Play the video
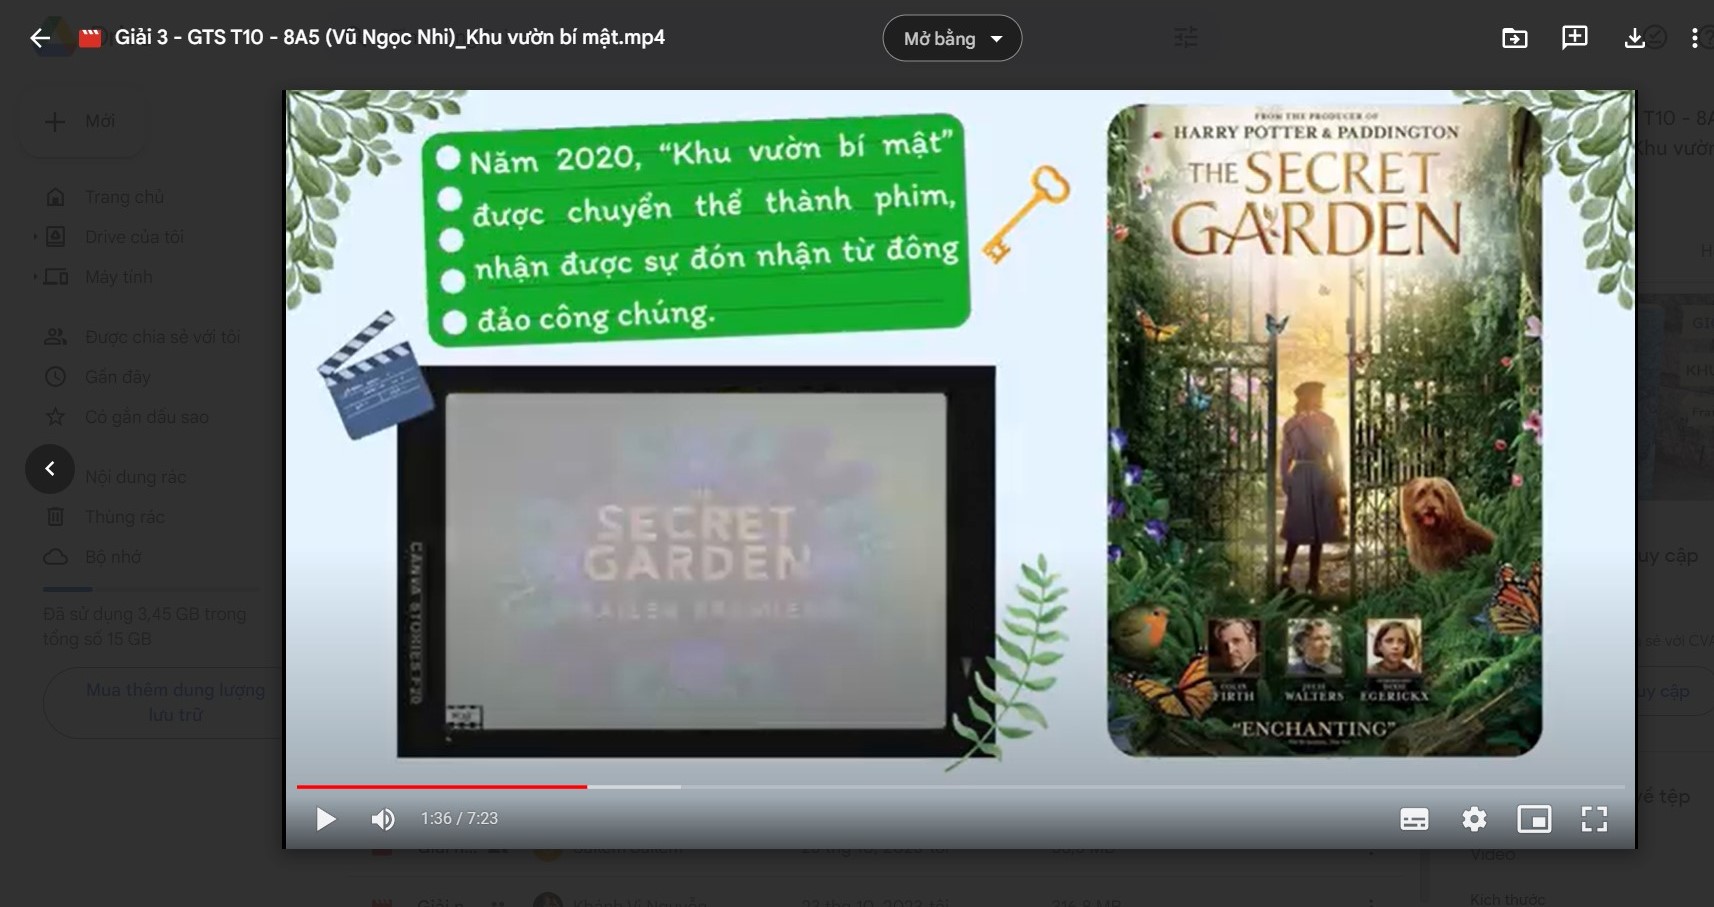 (x=326, y=819)
